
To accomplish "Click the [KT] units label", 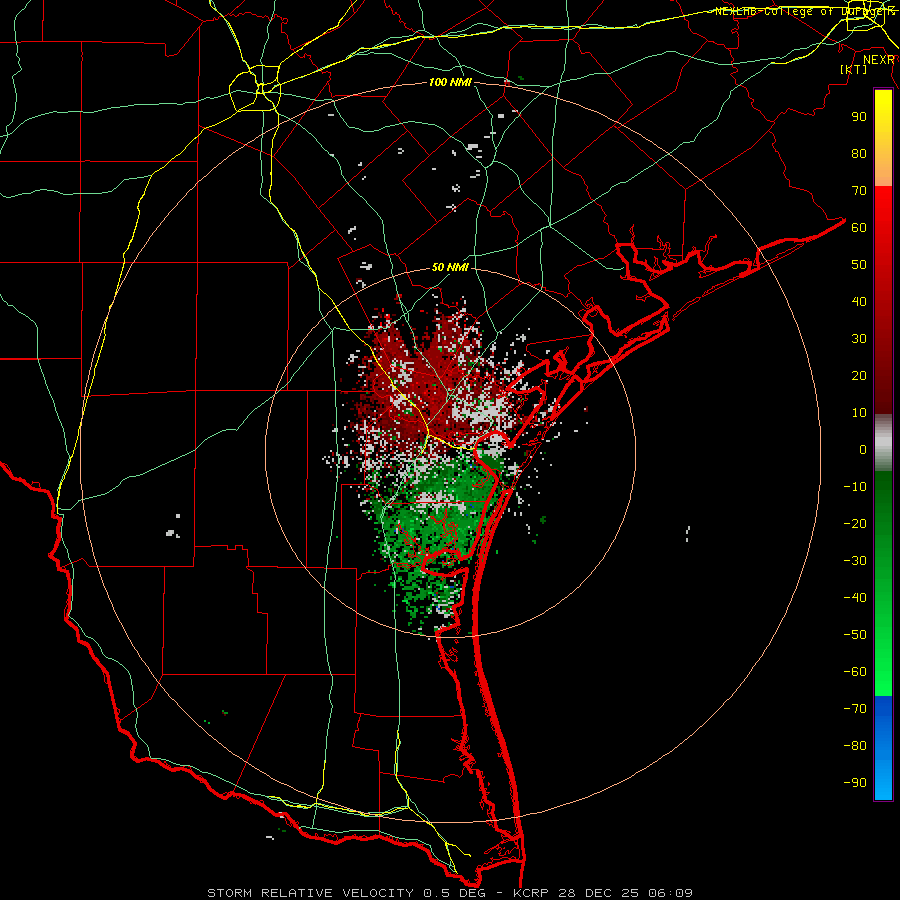I will [x=854, y=69].
